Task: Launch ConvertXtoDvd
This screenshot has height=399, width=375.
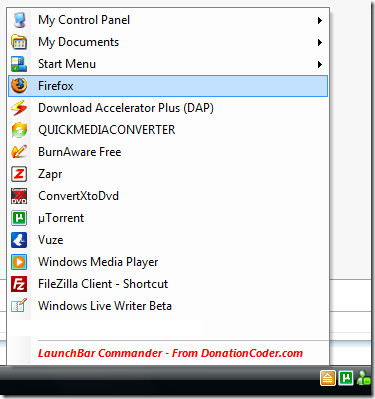Action: [168, 196]
